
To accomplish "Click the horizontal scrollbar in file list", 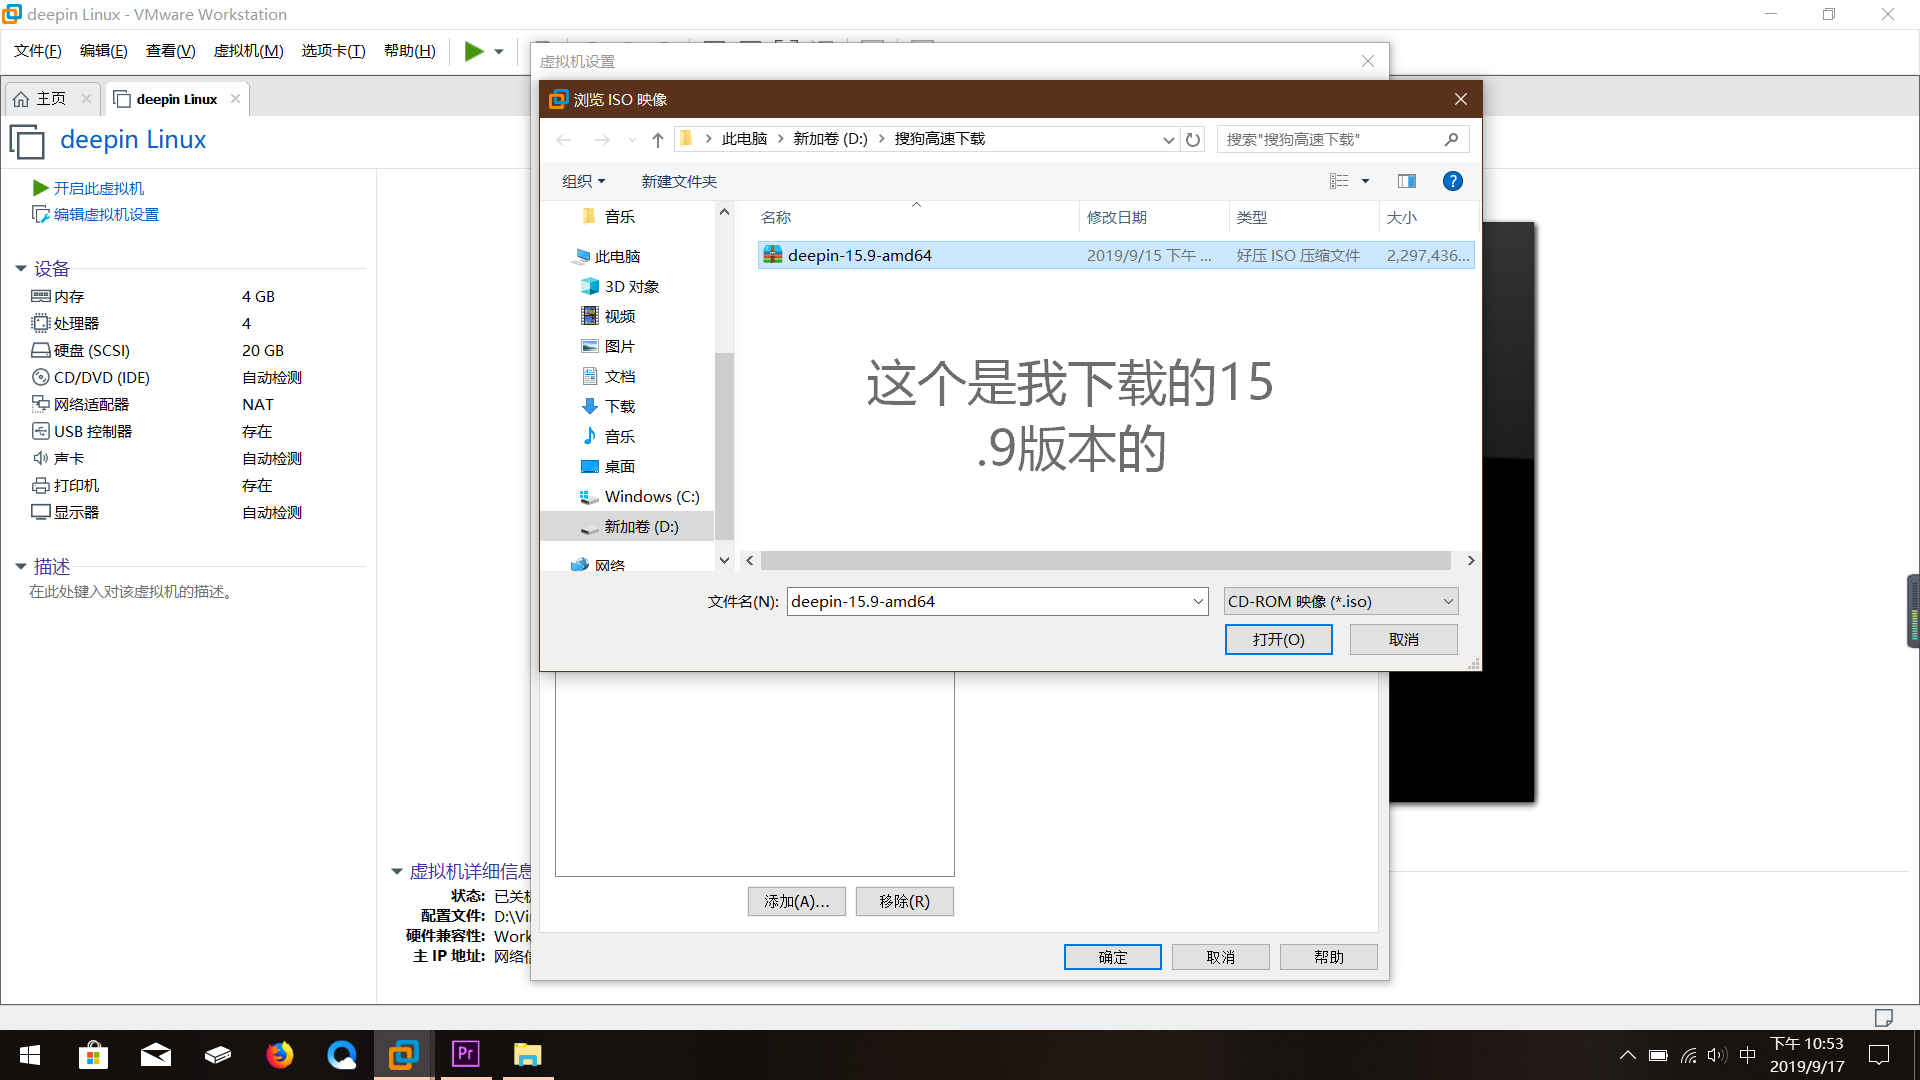I will point(1105,560).
